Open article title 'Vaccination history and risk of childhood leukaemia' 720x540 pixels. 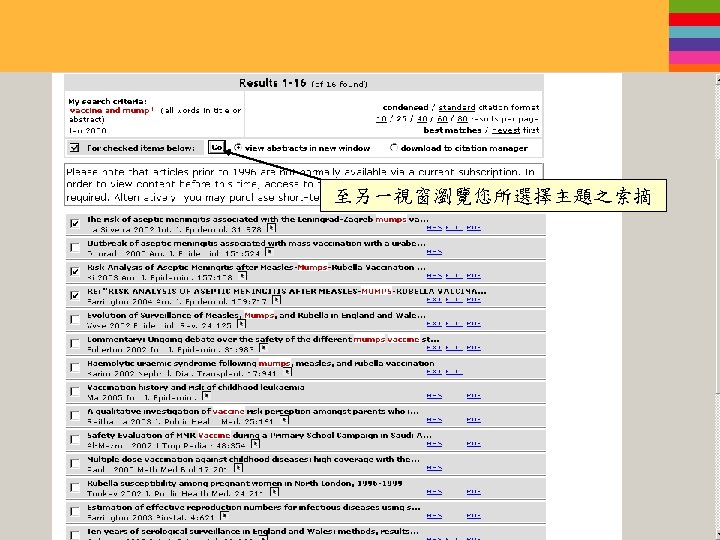[196, 387]
